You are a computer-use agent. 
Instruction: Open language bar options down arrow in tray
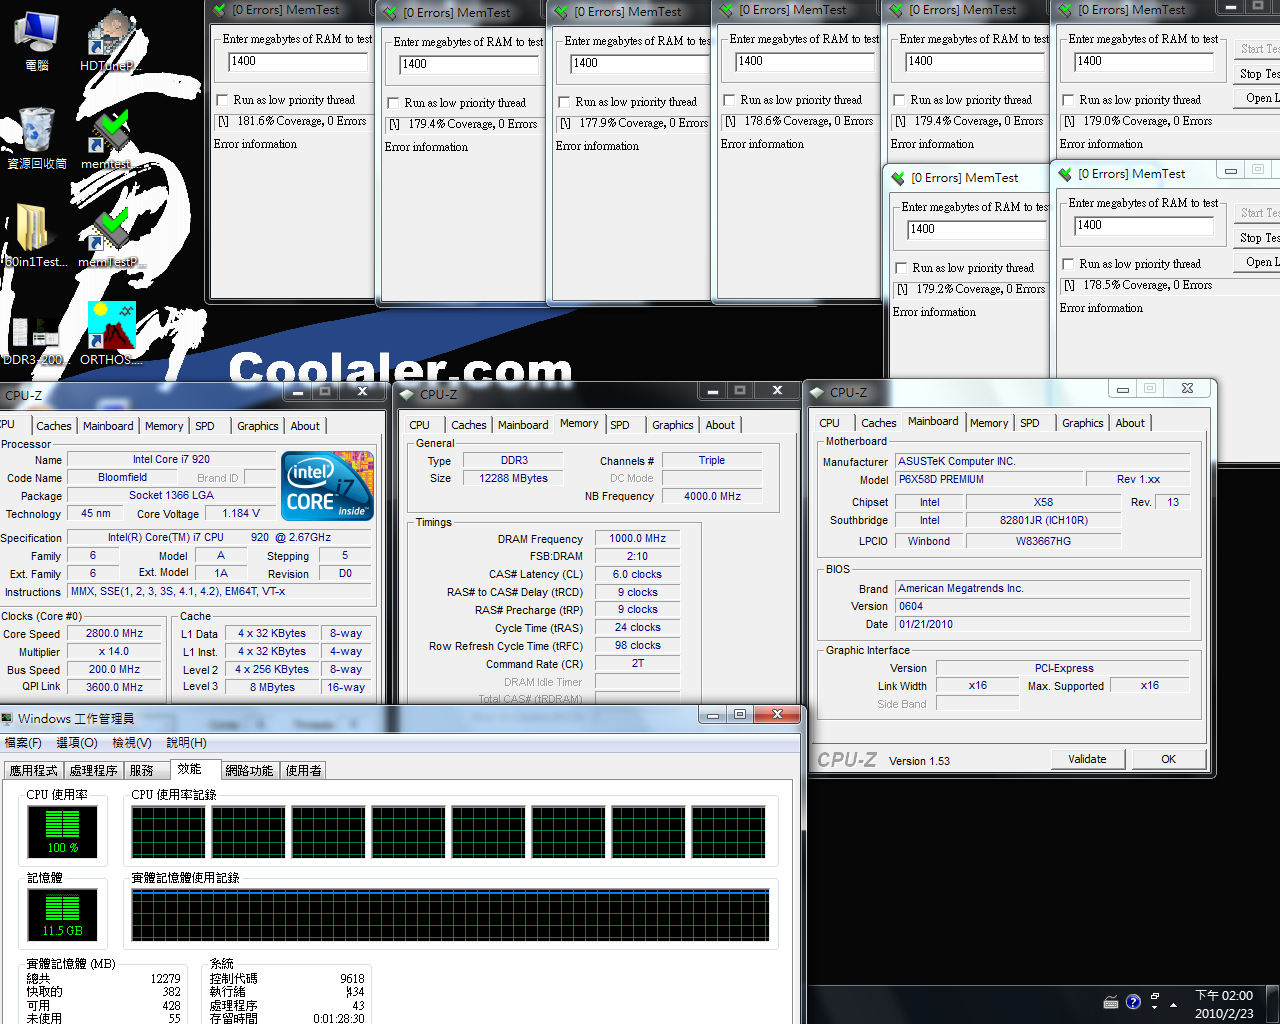tap(1155, 1008)
